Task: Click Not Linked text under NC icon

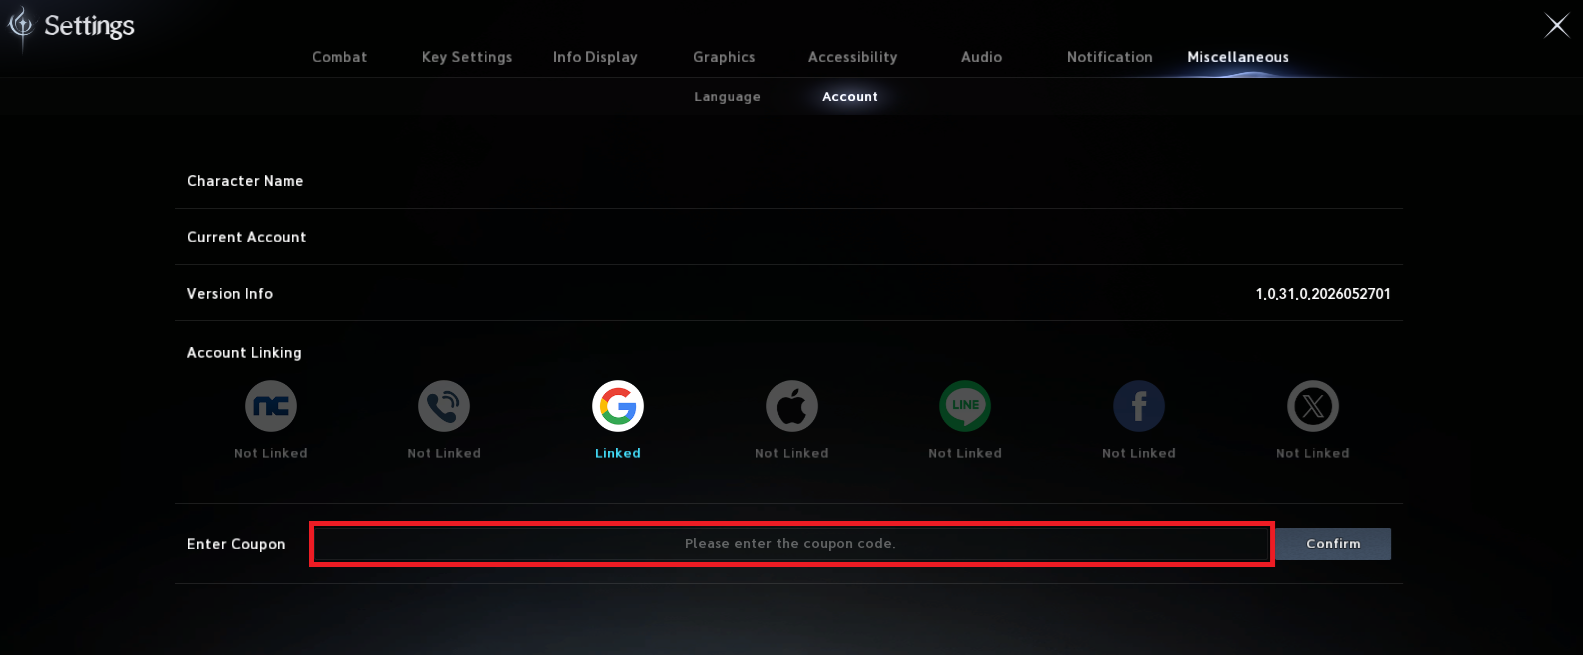Action: tap(271, 453)
